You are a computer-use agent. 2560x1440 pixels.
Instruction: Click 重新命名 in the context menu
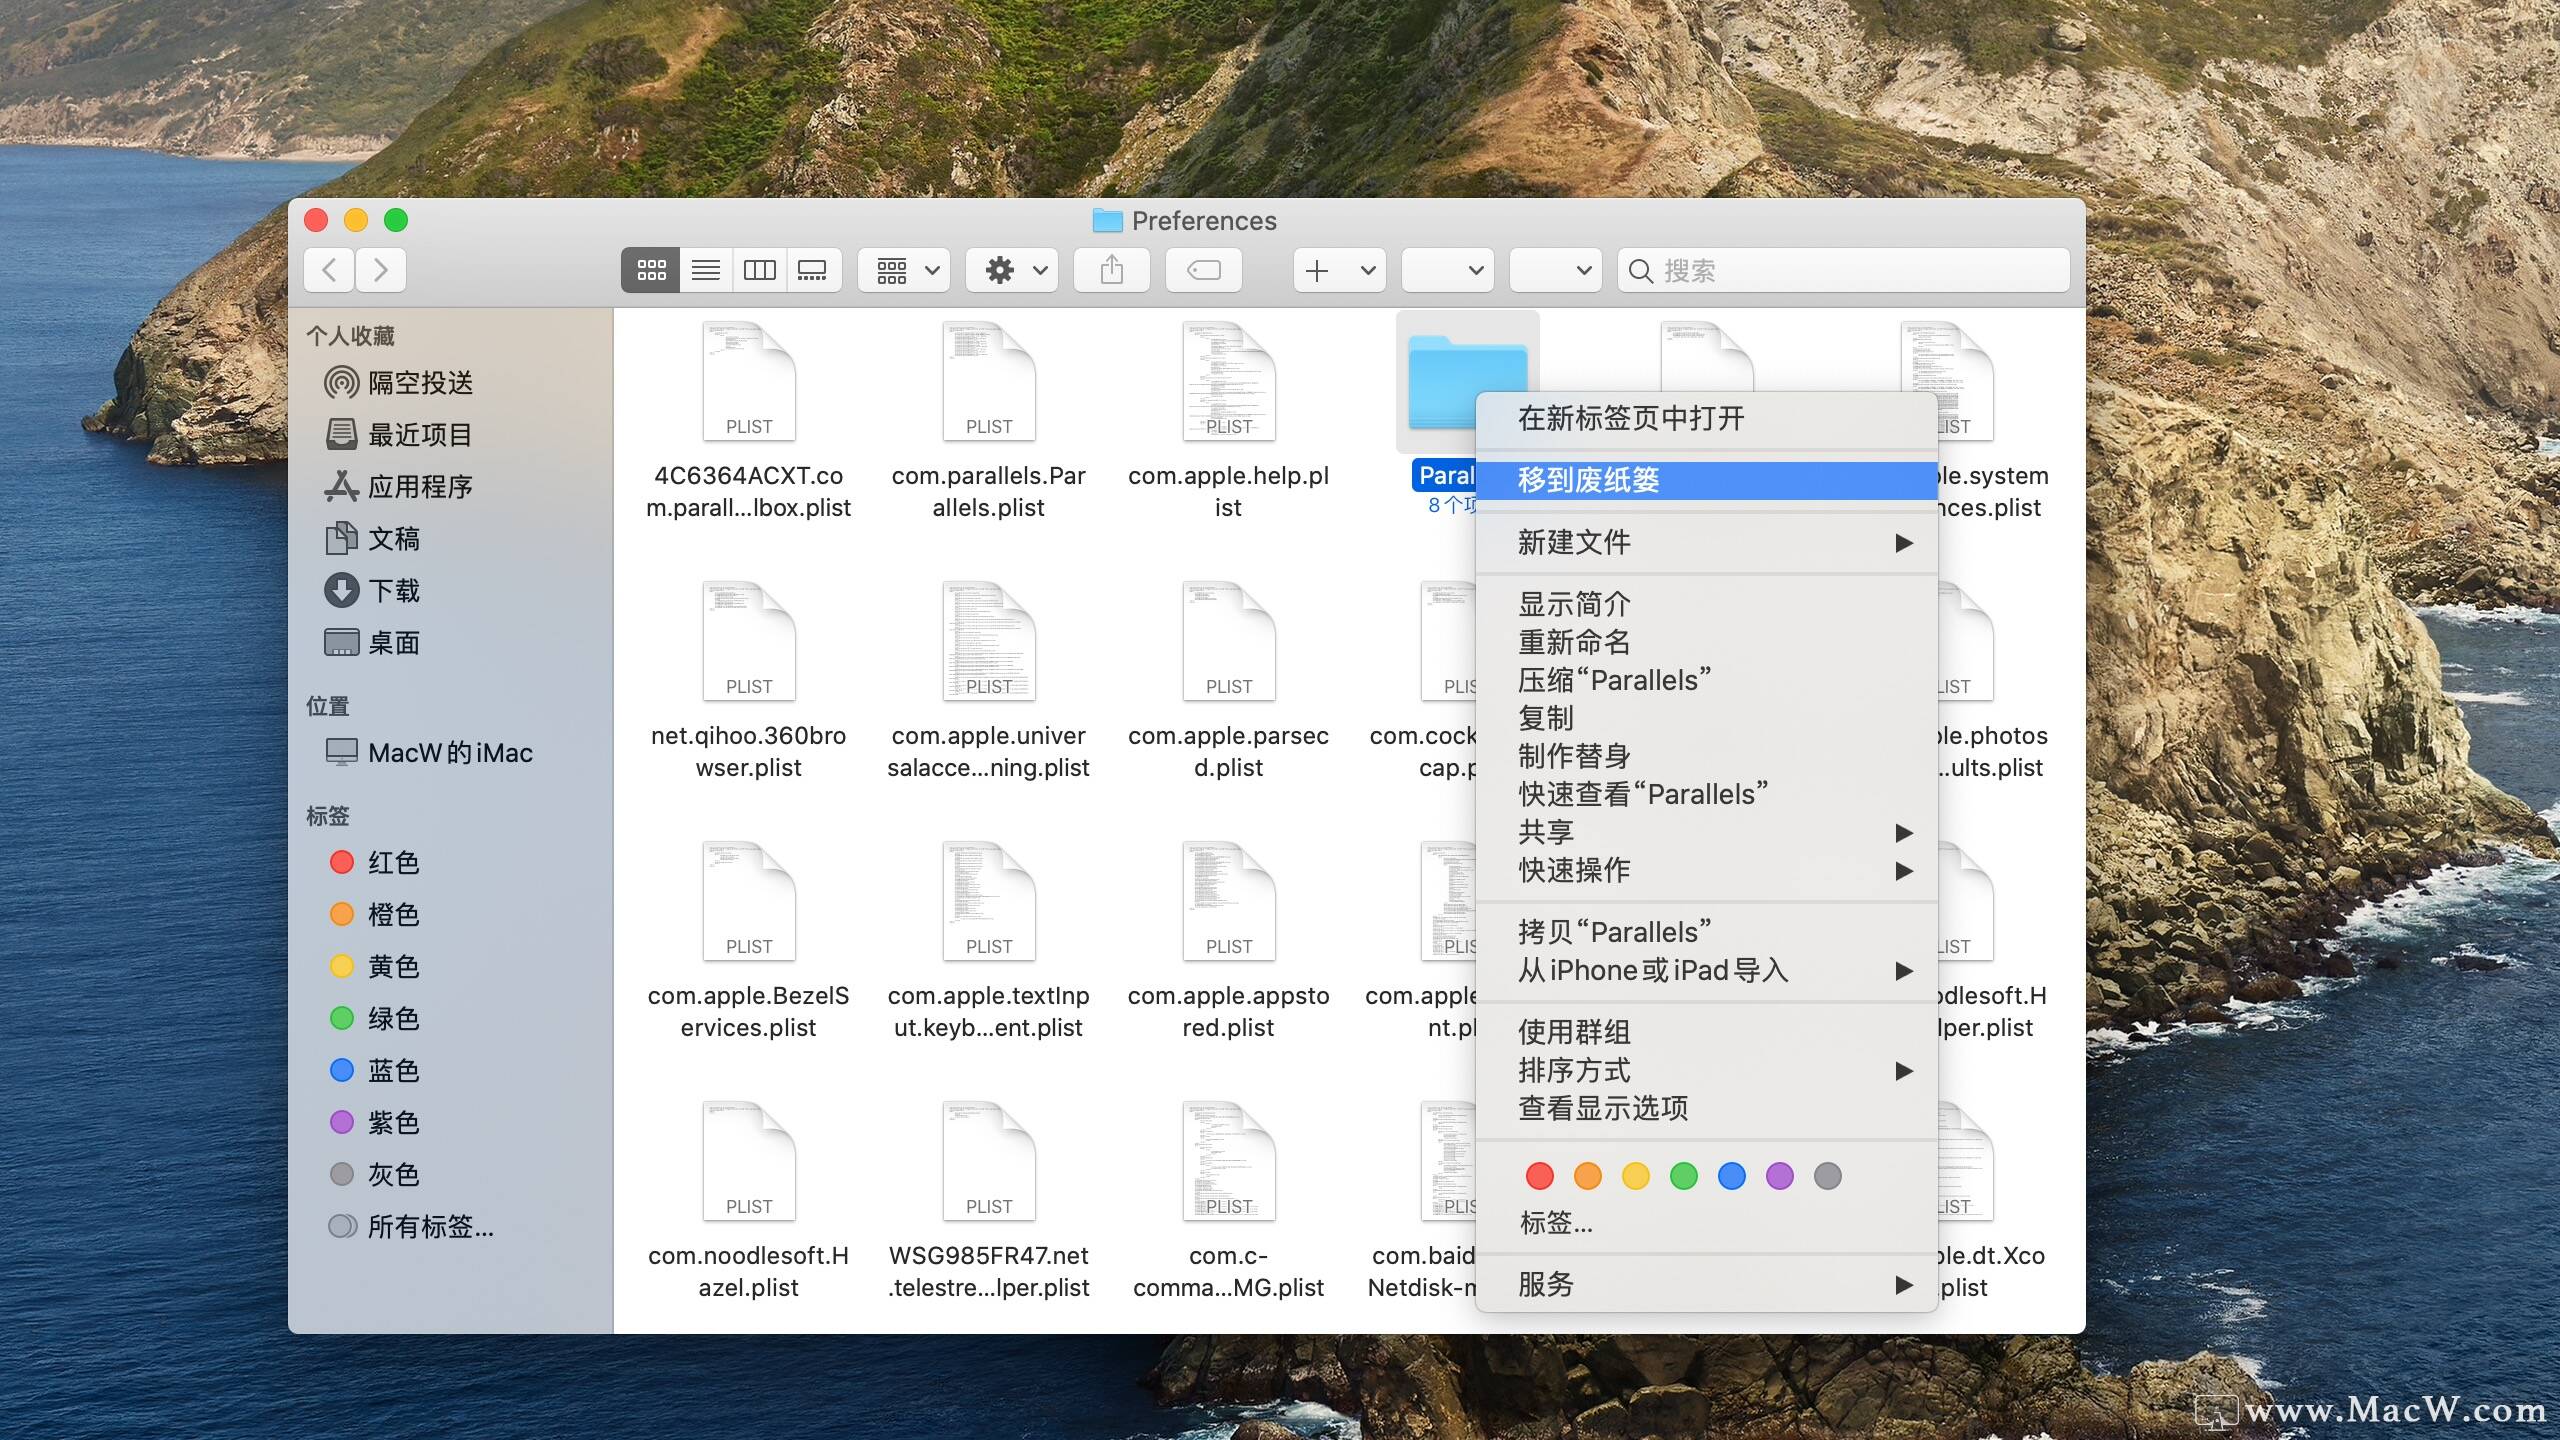pos(1574,642)
